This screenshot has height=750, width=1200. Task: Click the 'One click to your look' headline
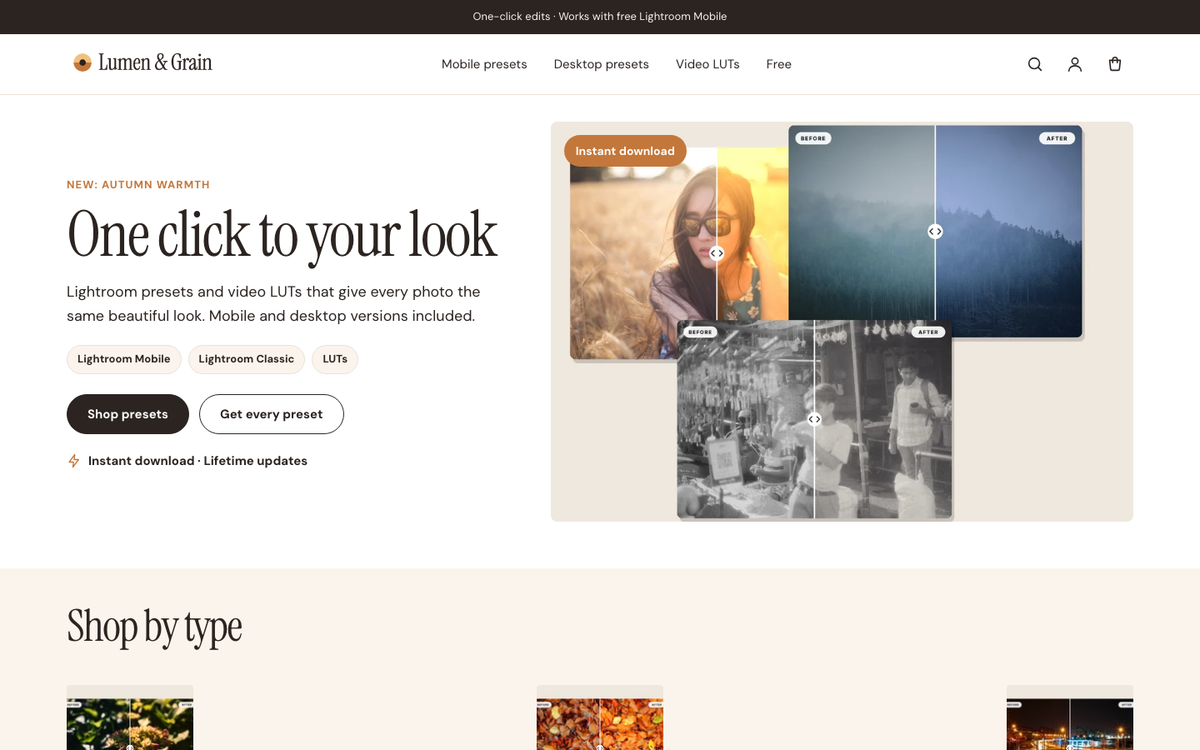point(282,234)
